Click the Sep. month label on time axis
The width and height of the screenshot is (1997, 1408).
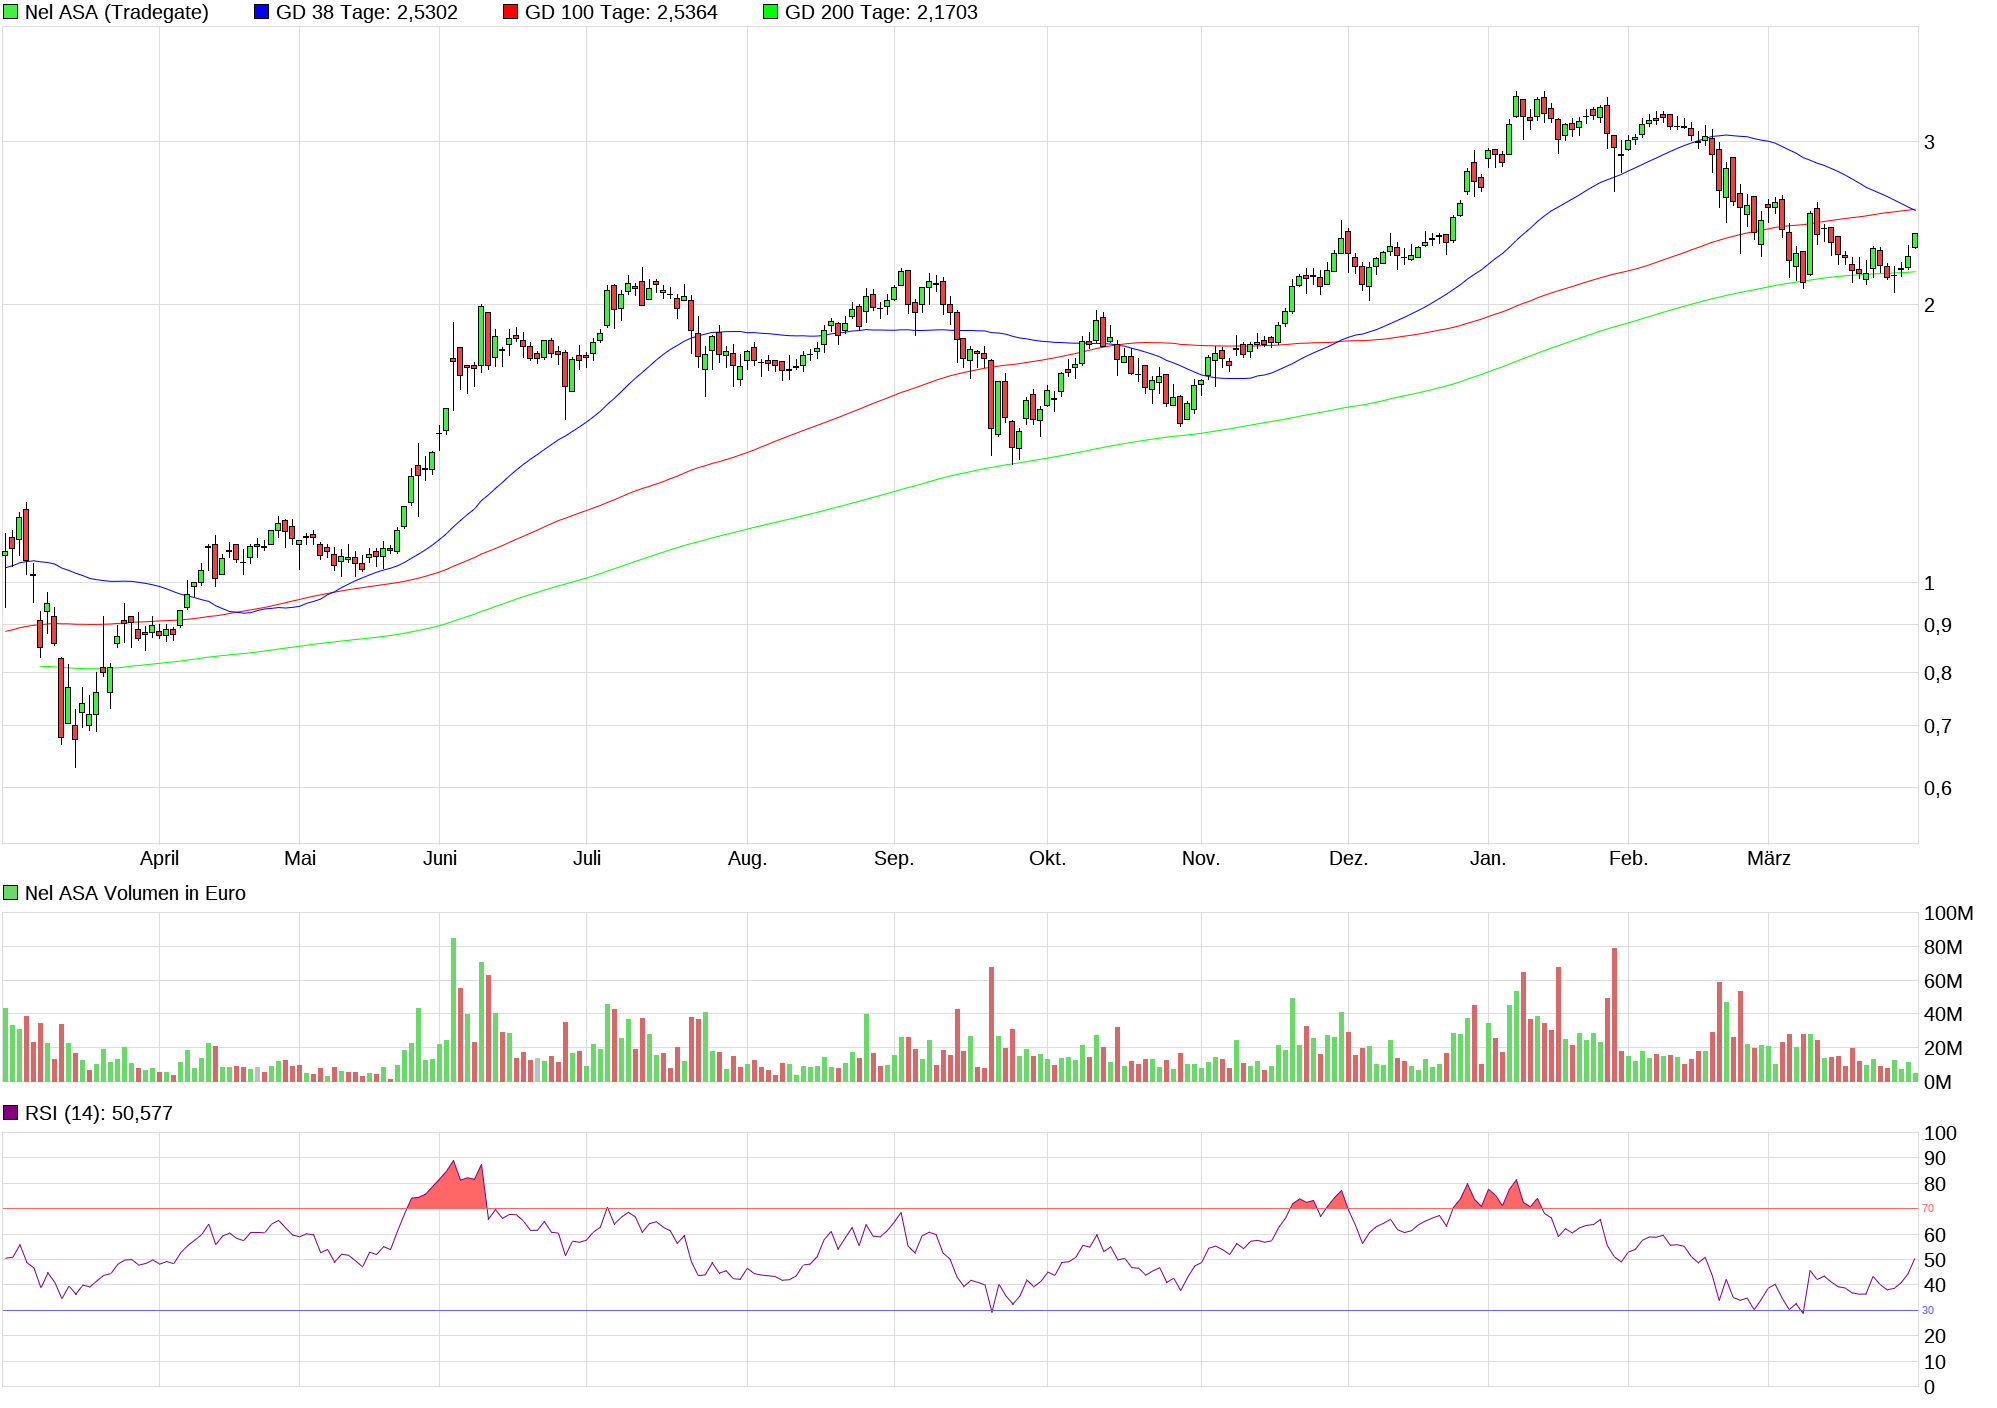pyautogui.click(x=894, y=858)
